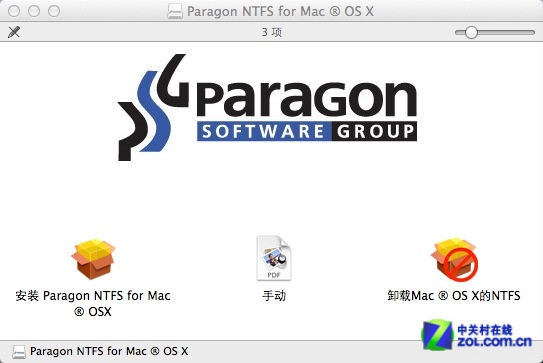543x363 pixels.
Task: Minimize the Paragon NTFS window
Action: coord(34,11)
